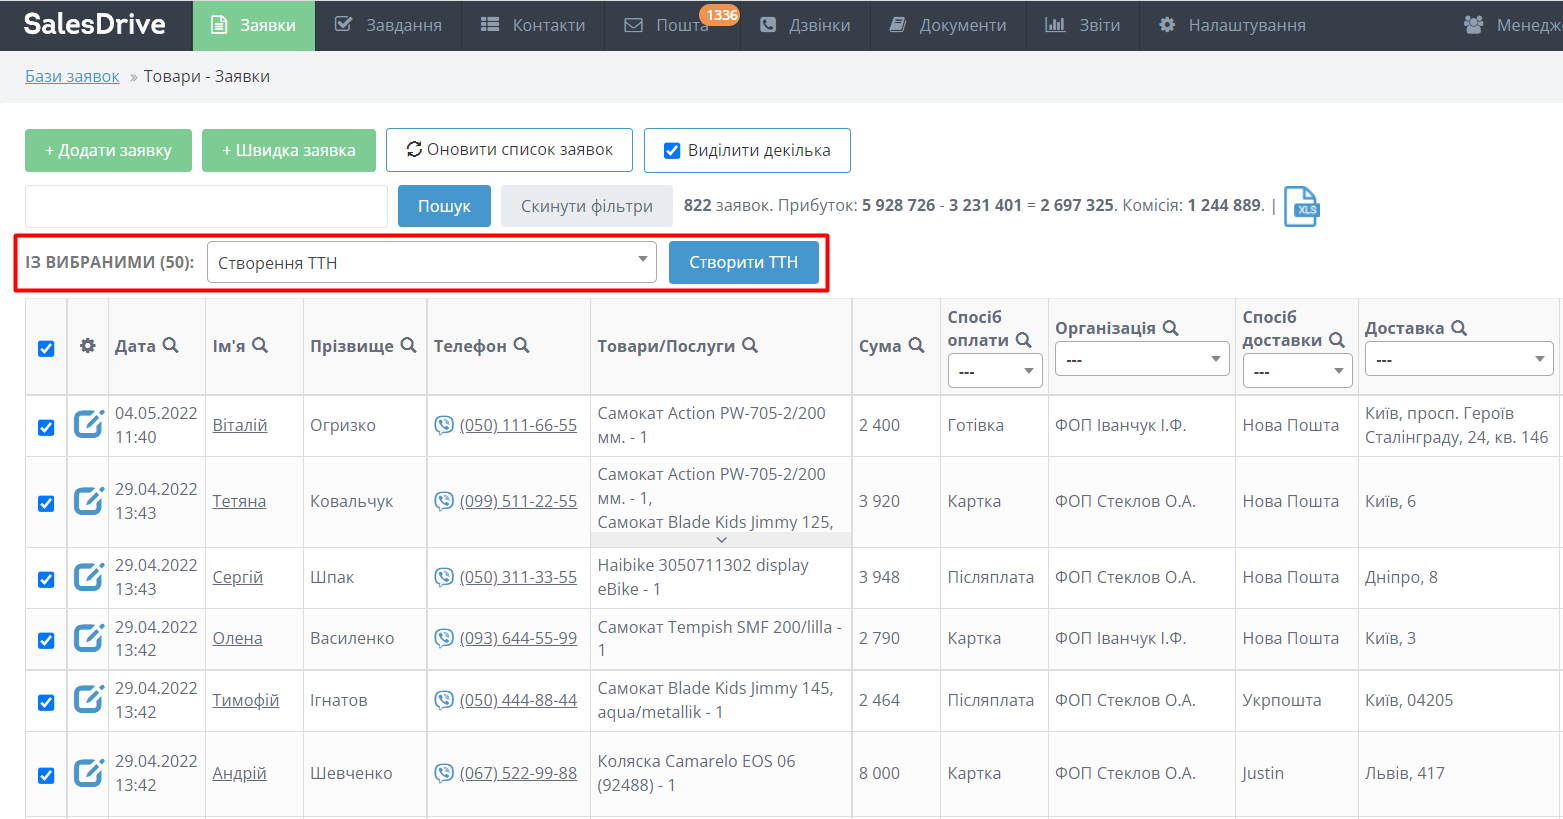Search by date using magnifier icon
Screen dimensions: 1563x819
tap(171, 345)
